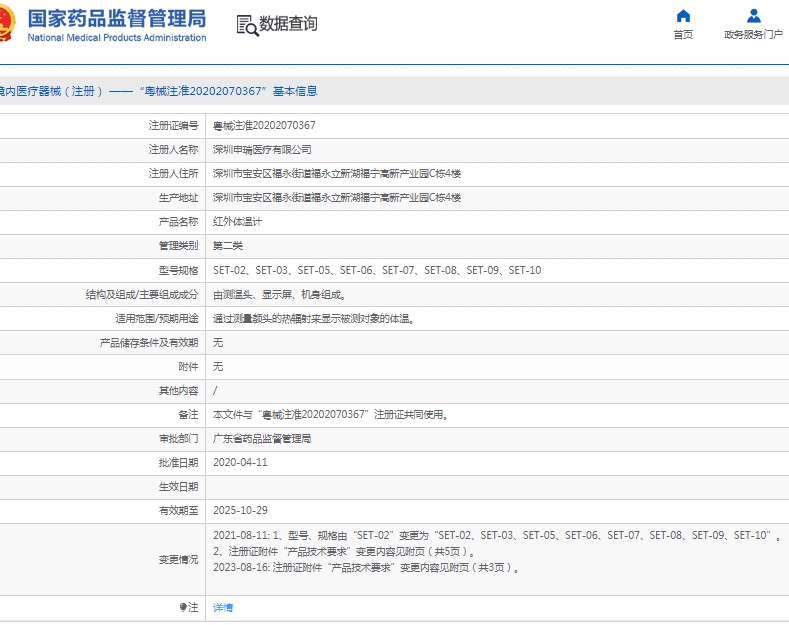Click the slash in 其他内容 row
The height and width of the screenshot is (625, 789).
pos(215,390)
